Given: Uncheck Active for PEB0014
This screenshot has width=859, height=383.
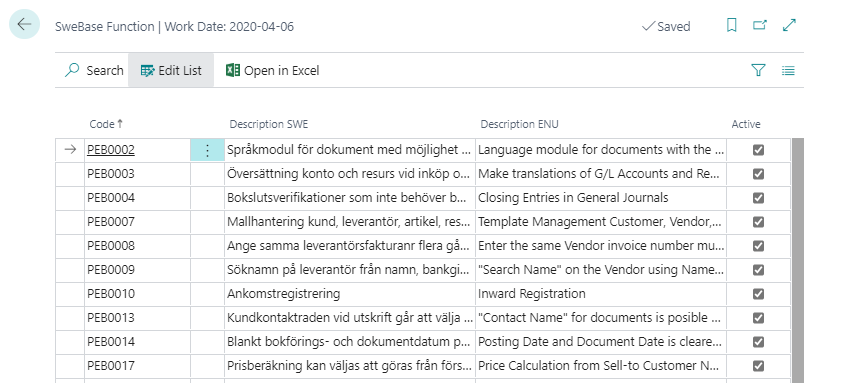Looking at the screenshot, I should (758, 342).
